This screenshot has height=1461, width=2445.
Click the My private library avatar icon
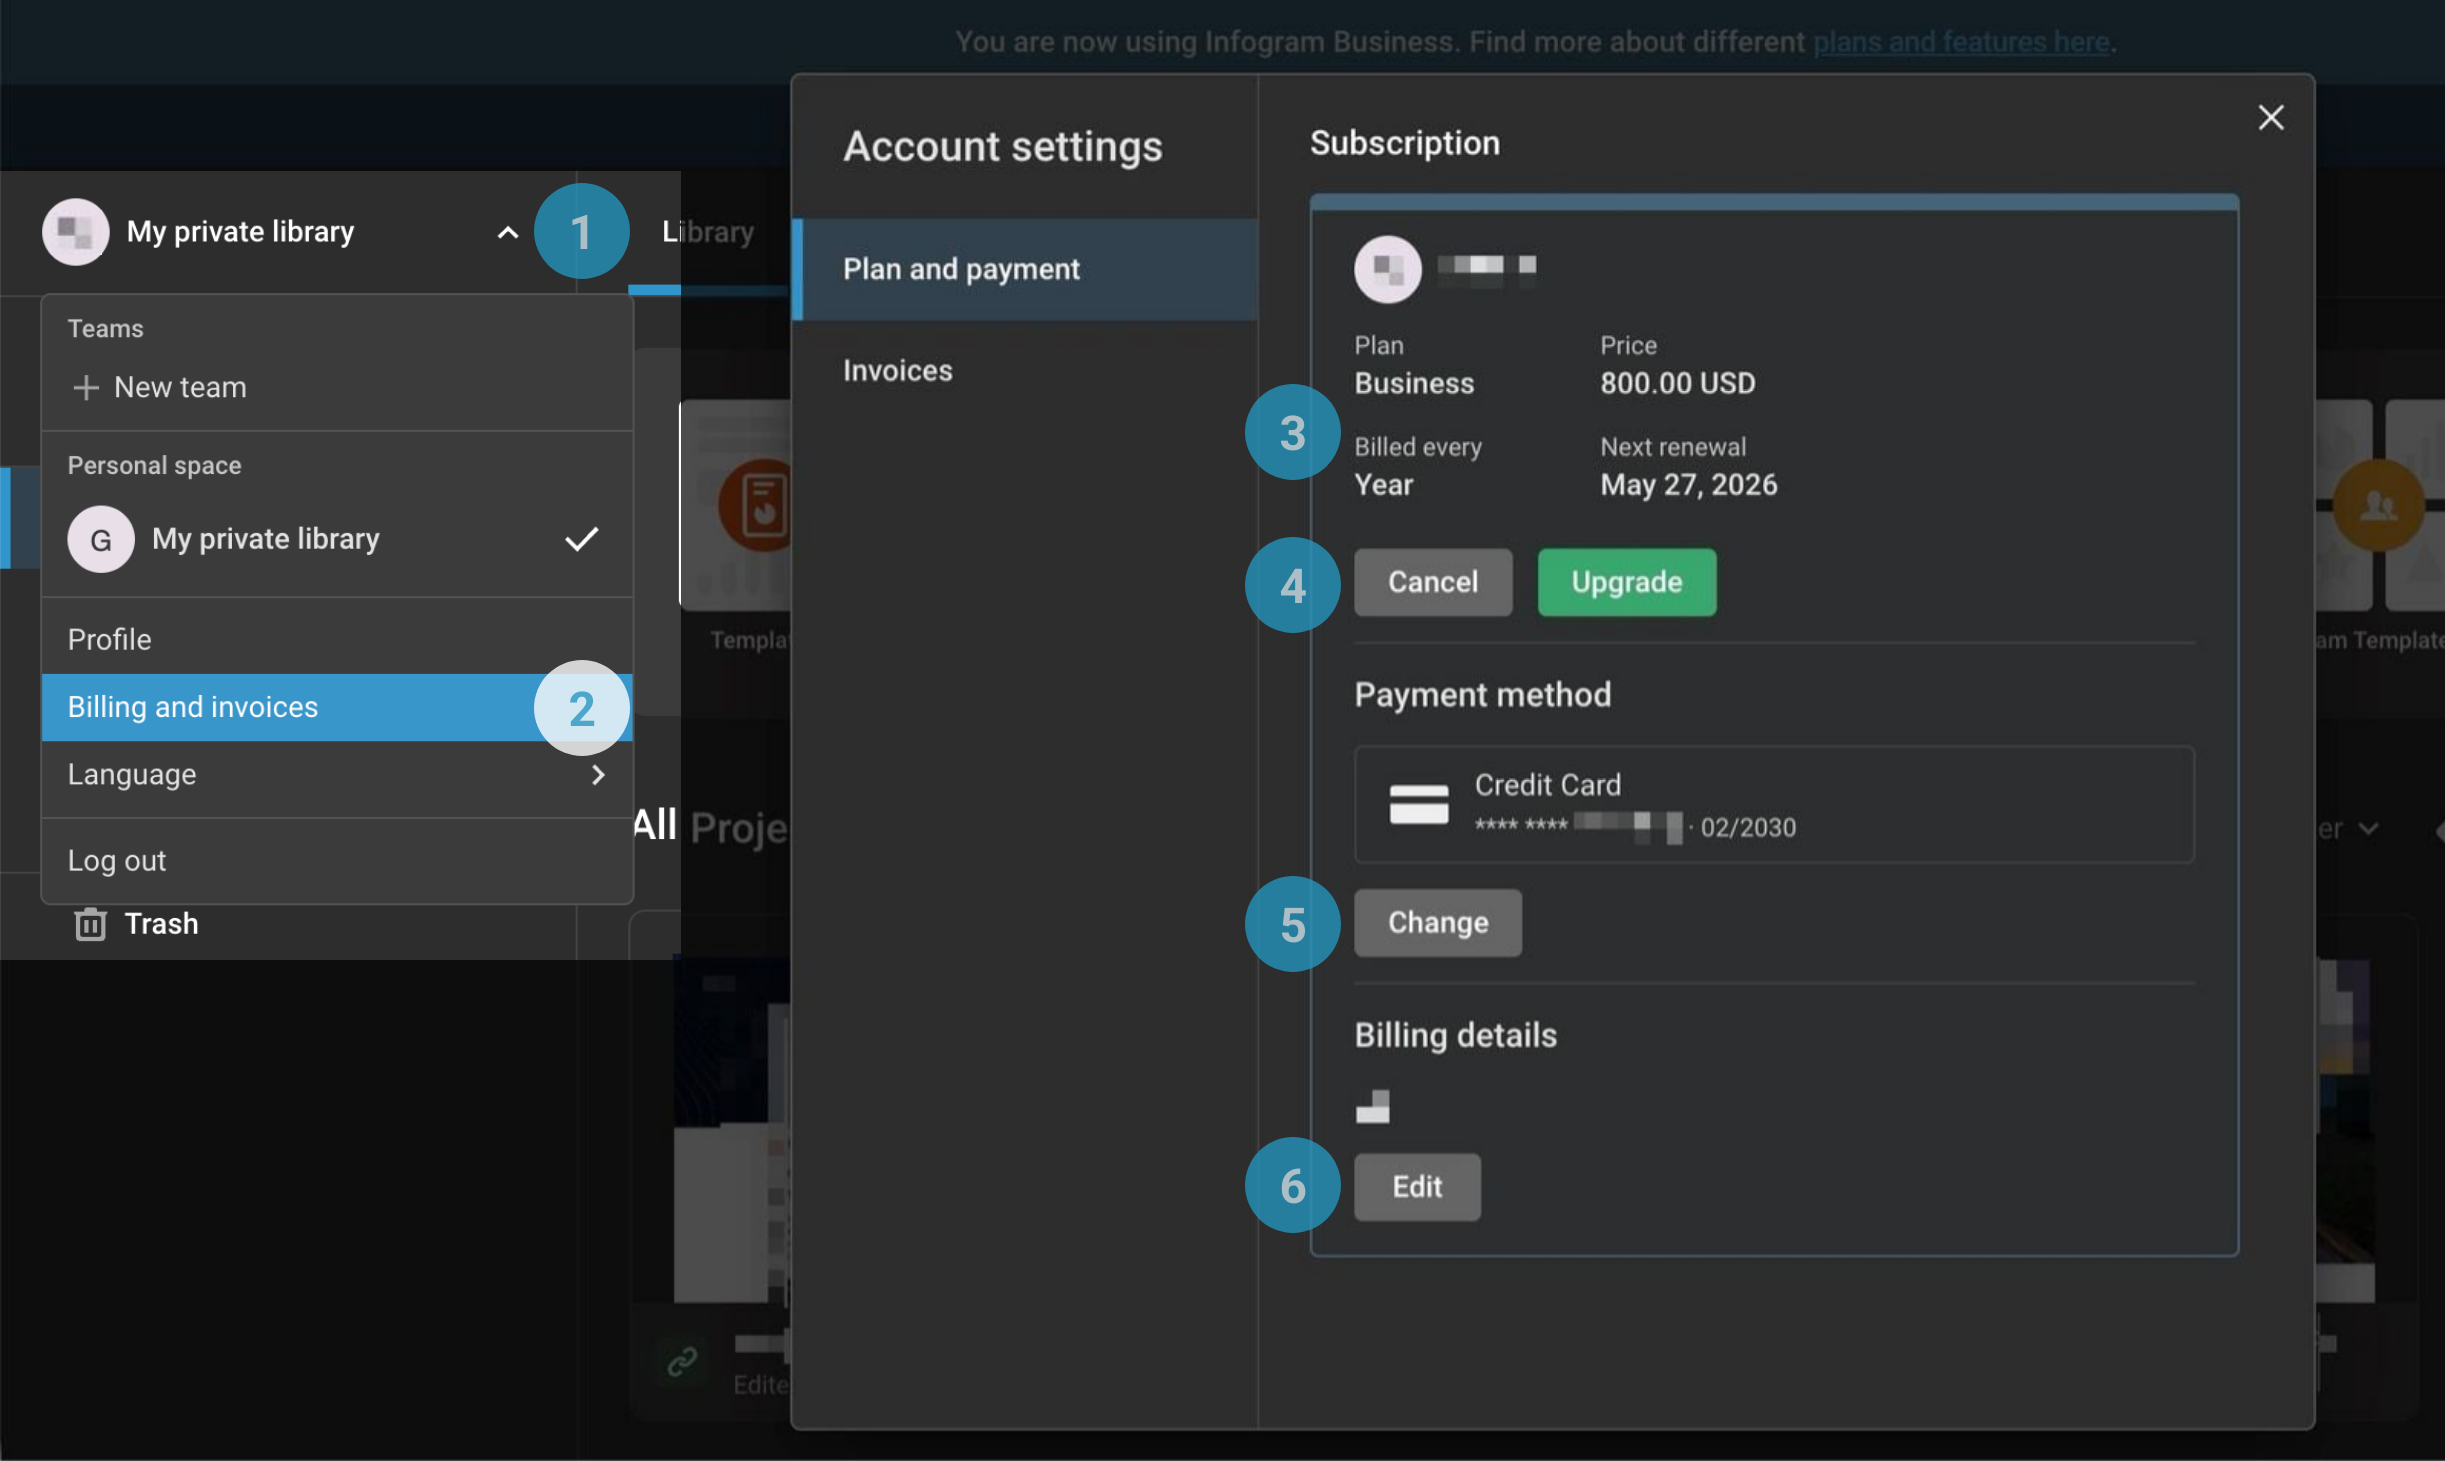74,231
